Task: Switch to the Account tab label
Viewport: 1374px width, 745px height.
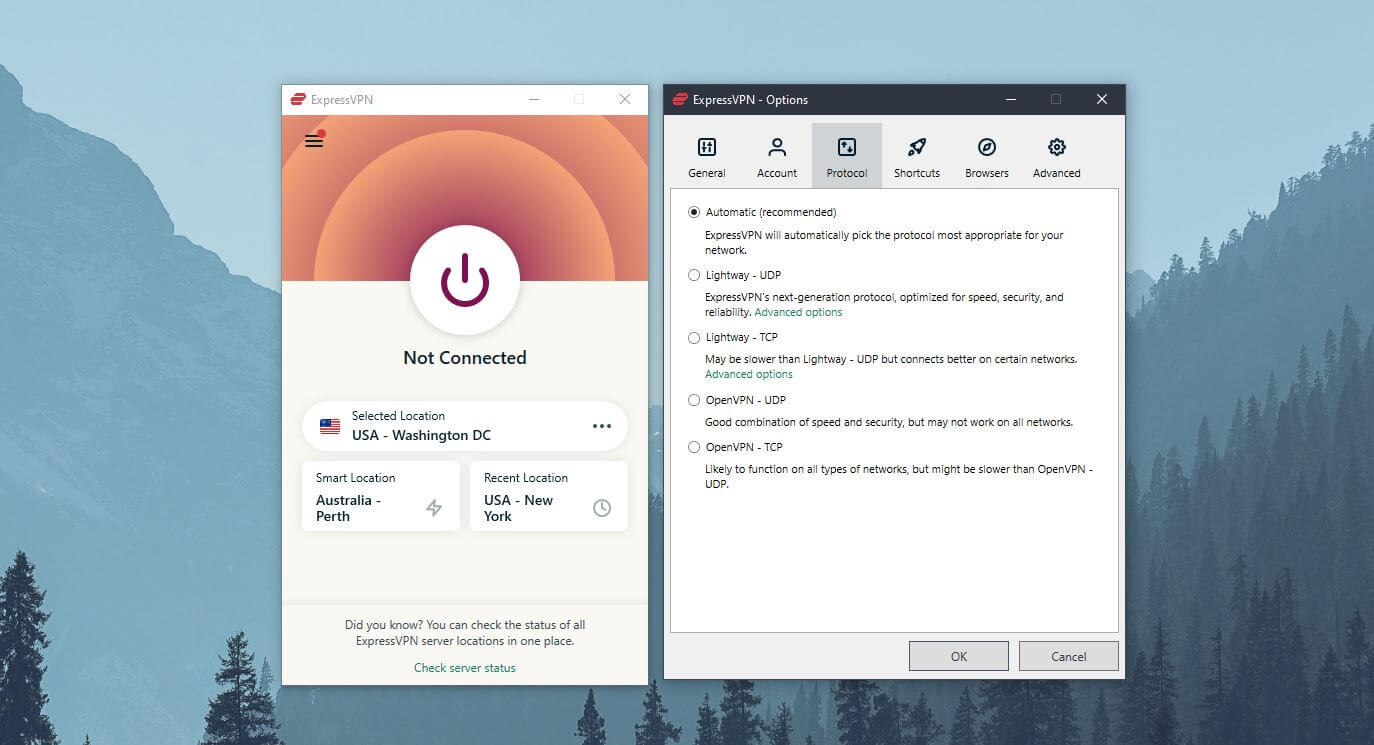Action: (x=777, y=173)
